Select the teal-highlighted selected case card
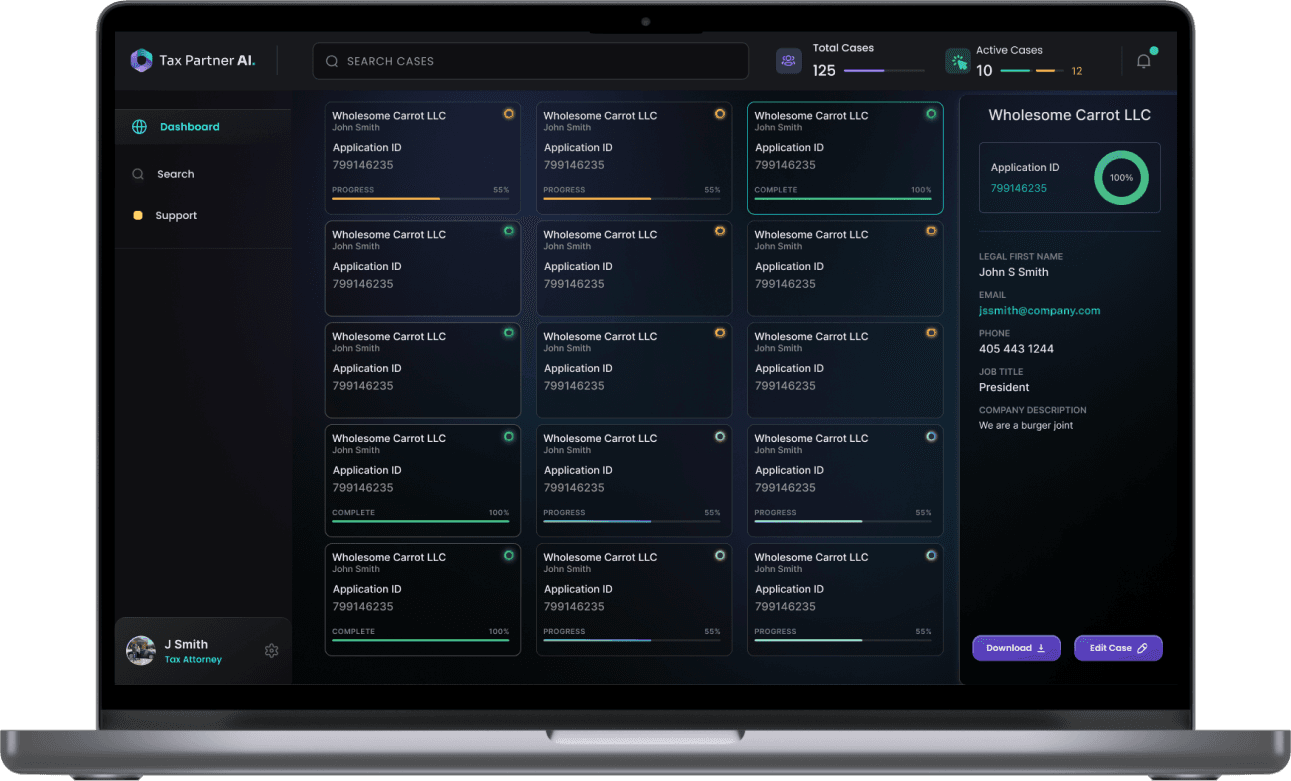 point(845,158)
